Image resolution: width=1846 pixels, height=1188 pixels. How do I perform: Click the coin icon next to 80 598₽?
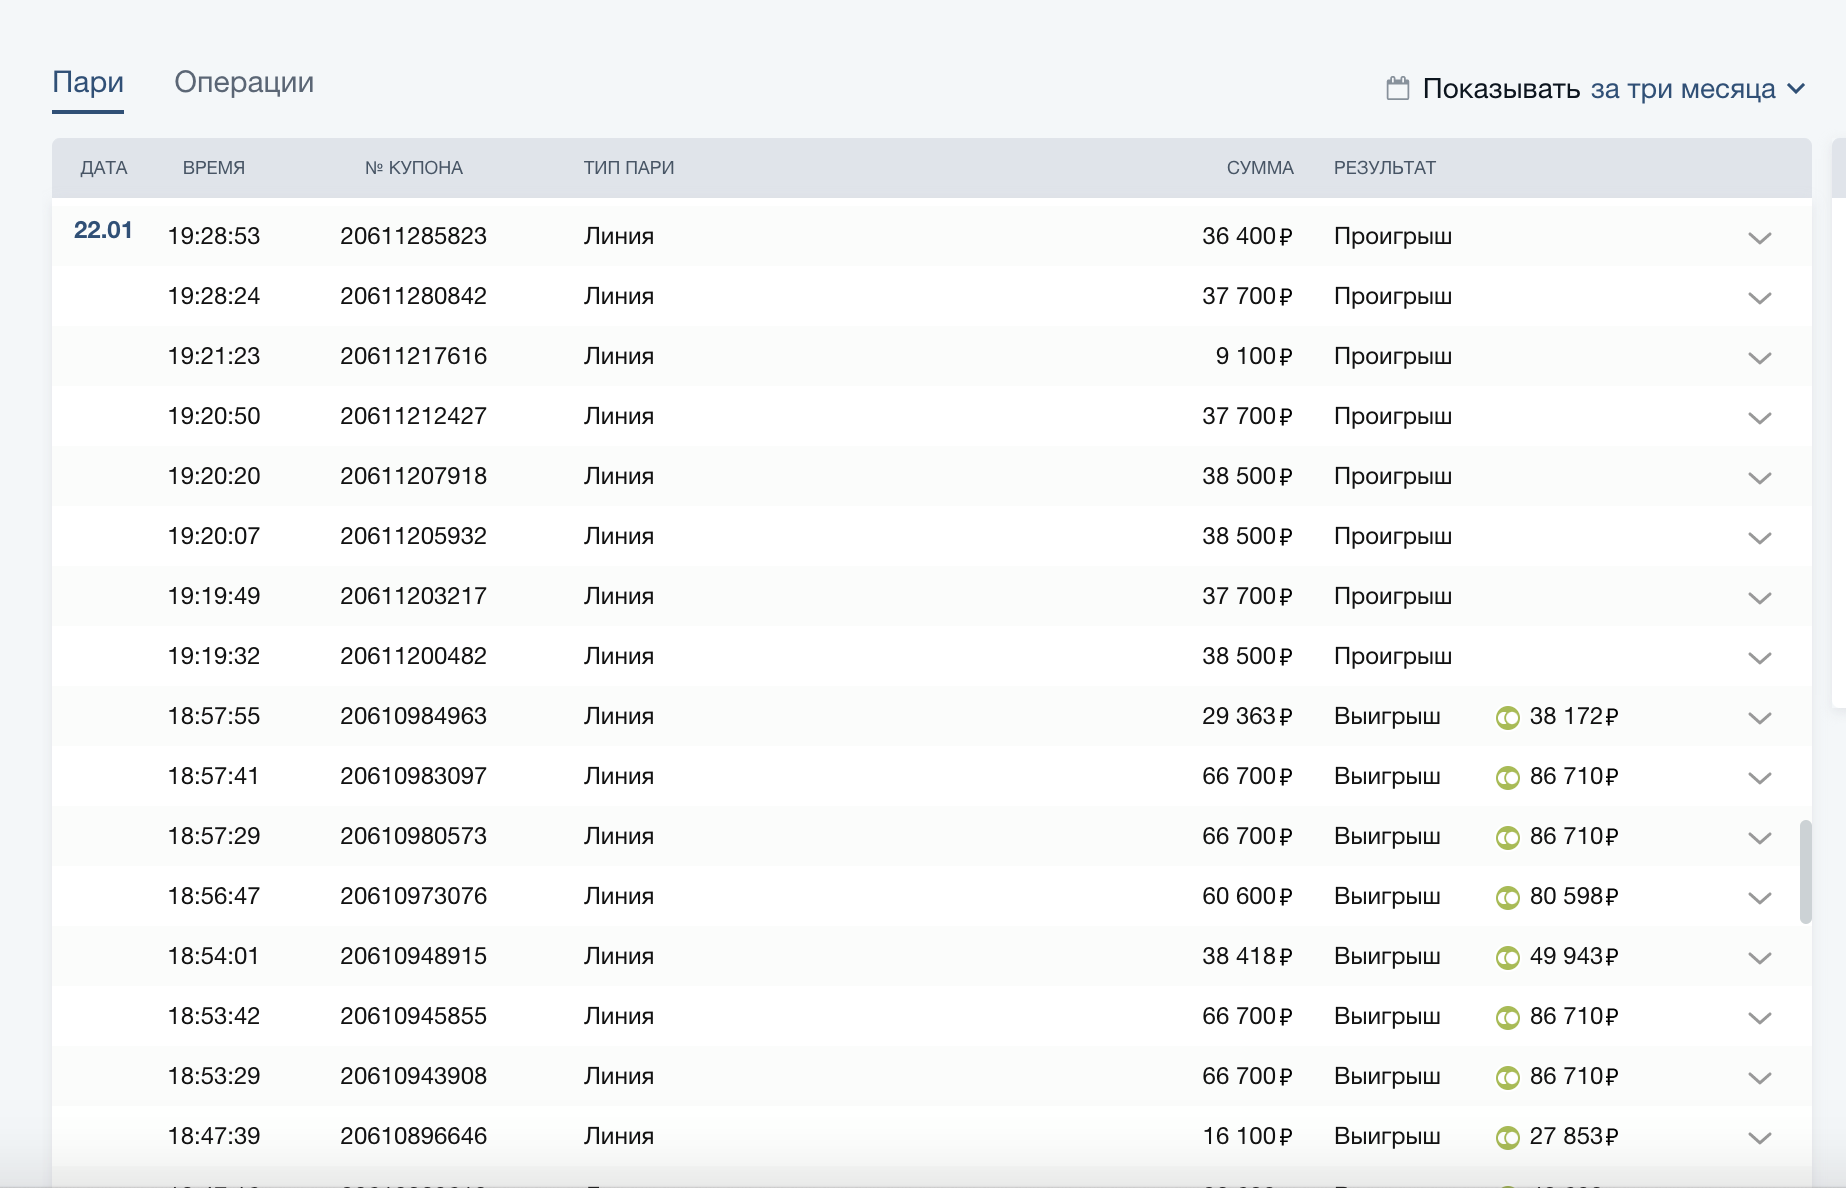[x=1507, y=898]
